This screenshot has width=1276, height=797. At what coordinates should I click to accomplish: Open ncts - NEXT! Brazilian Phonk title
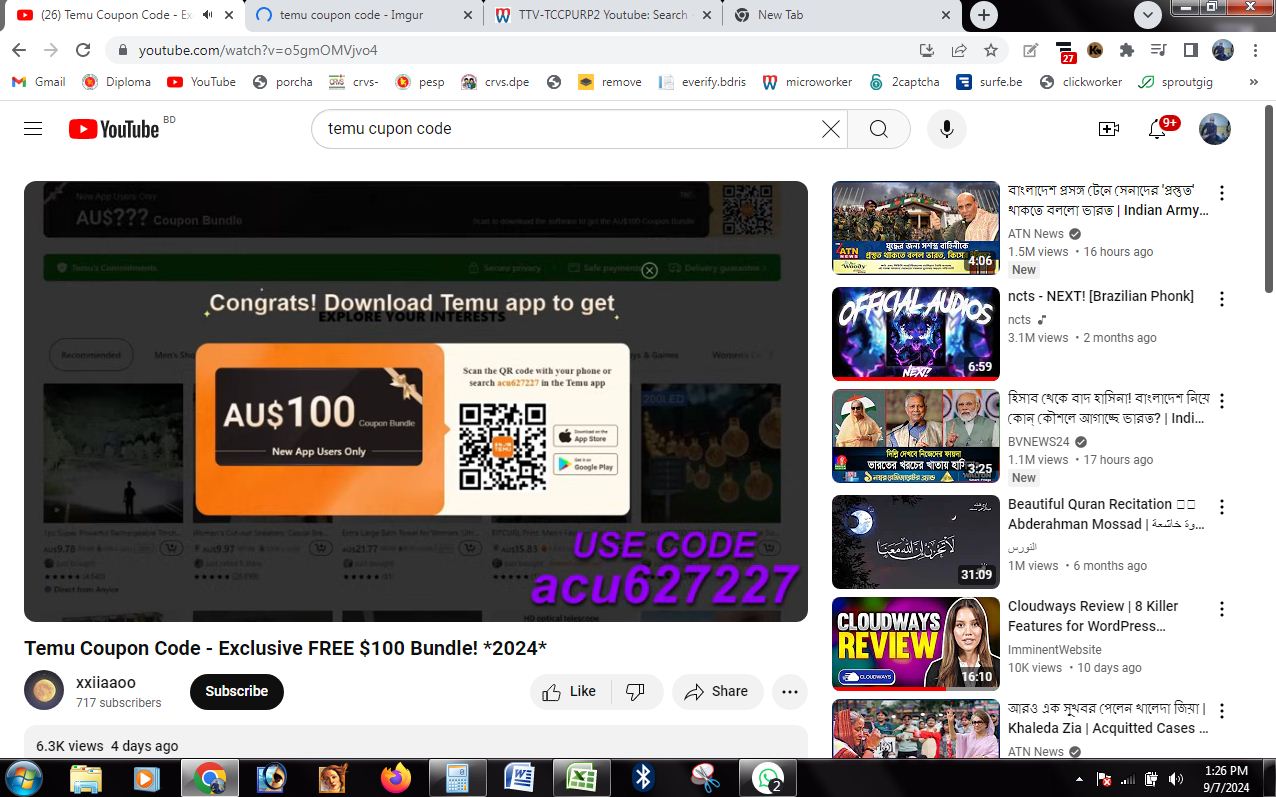pyautogui.click(x=1101, y=296)
